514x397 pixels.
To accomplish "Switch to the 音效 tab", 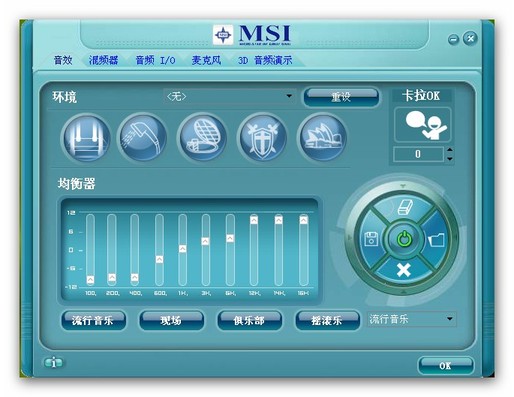I will pos(63,60).
